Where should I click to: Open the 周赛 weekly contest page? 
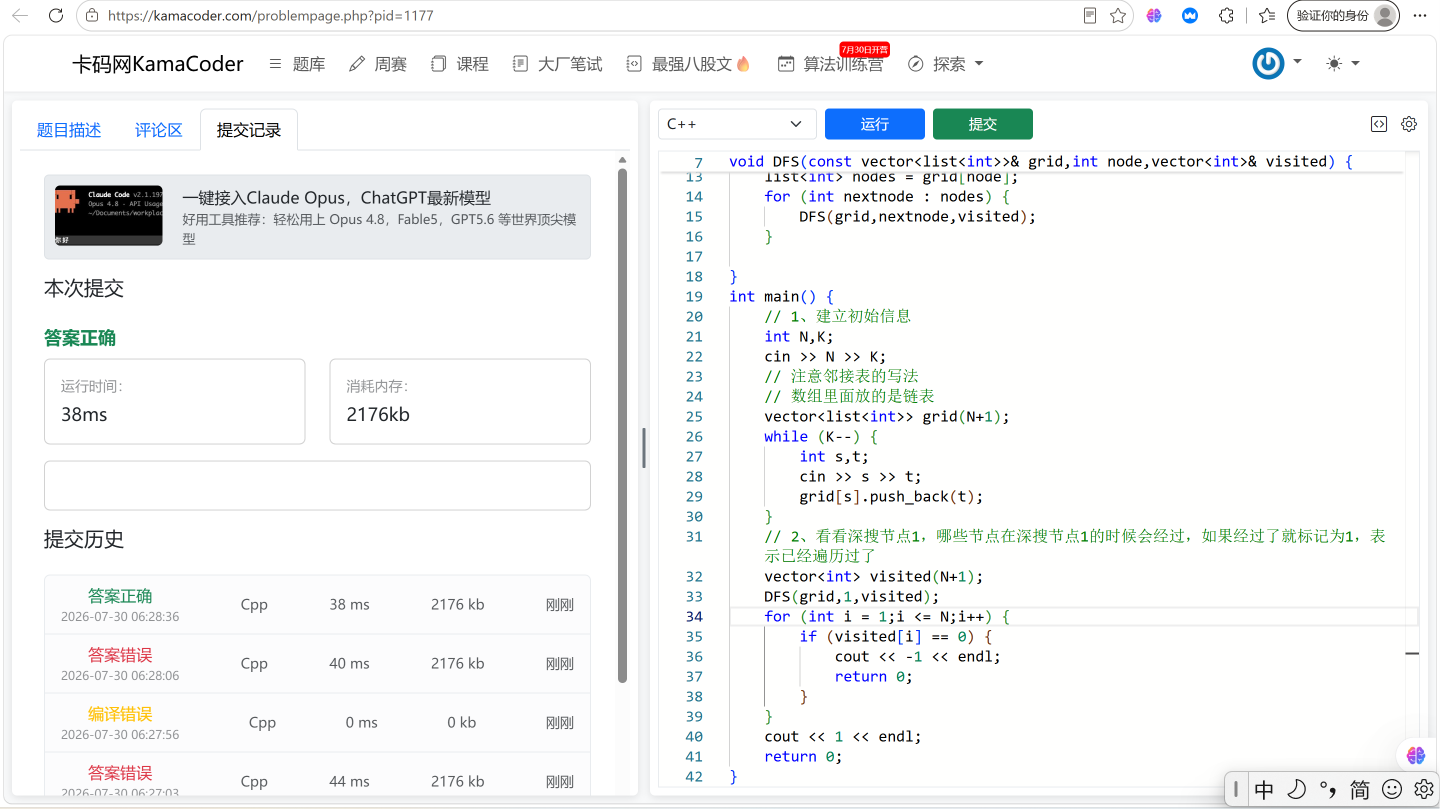coord(378,64)
